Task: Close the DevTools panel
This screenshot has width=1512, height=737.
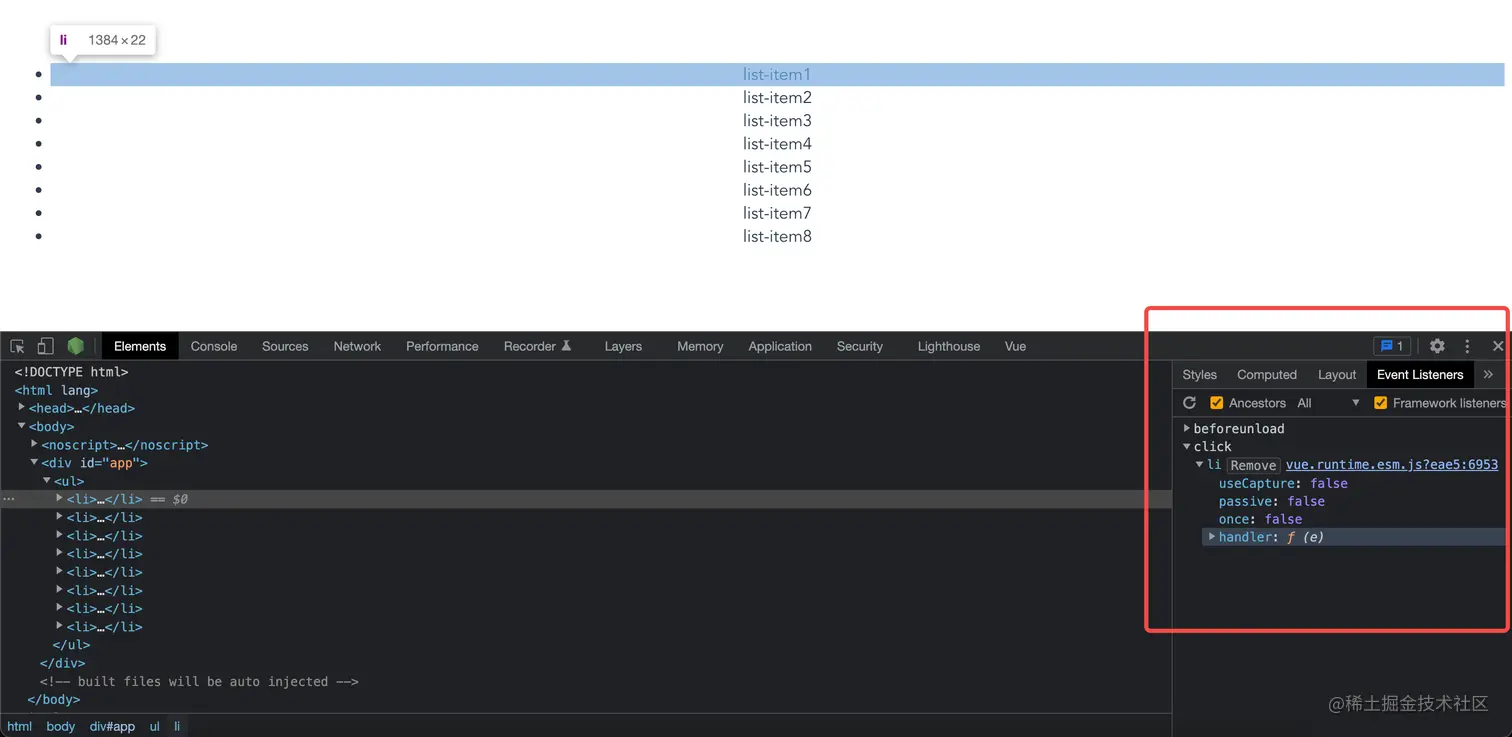Action: [1498, 346]
